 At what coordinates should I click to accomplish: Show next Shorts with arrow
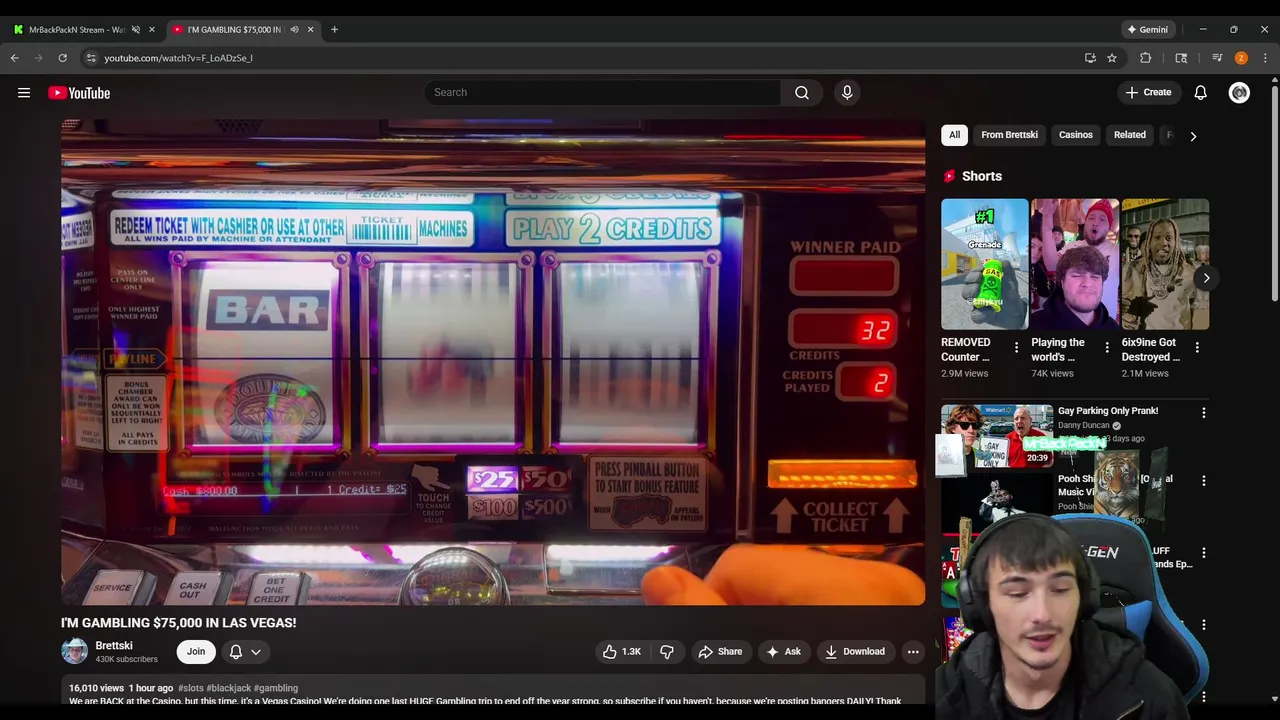click(1206, 279)
